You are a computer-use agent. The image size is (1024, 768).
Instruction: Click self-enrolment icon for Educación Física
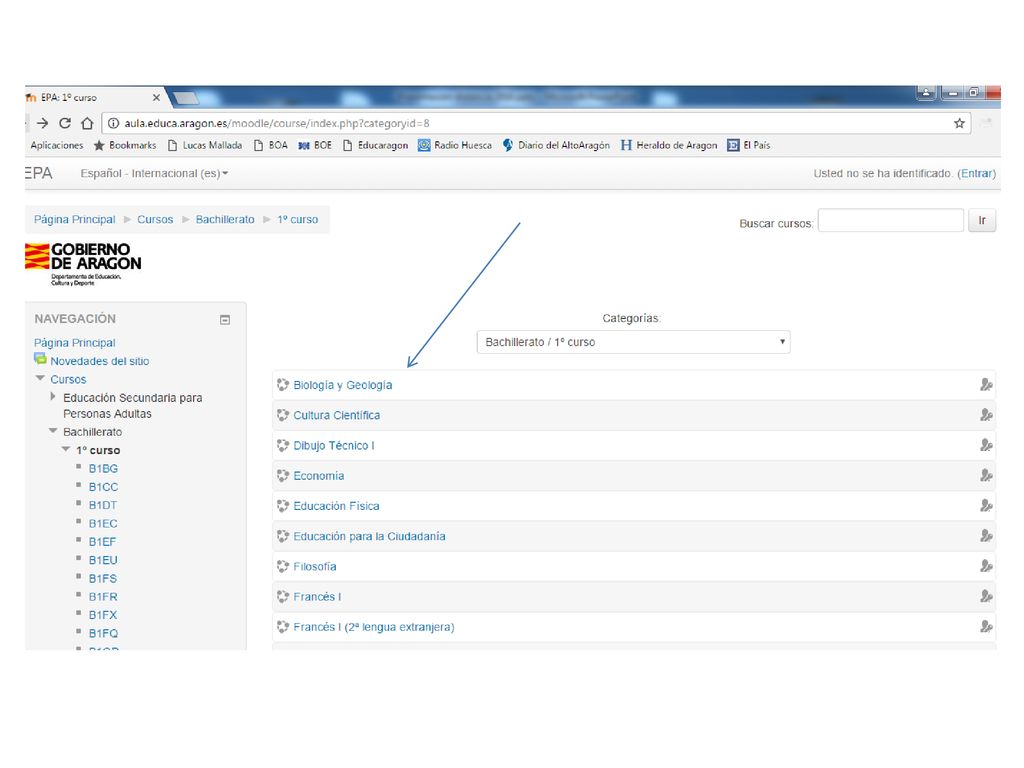coord(986,505)
